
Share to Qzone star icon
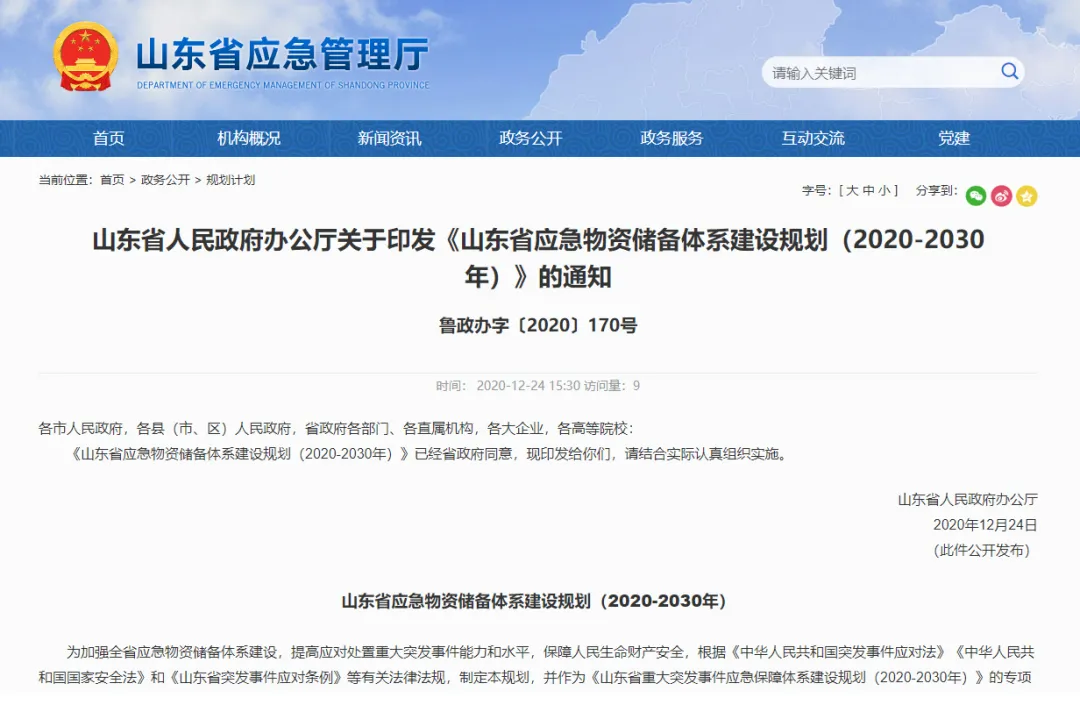(x=1027, y=196)
